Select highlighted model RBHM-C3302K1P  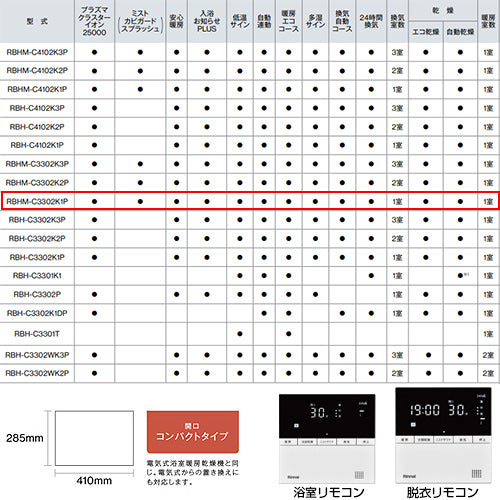(37, 201)
